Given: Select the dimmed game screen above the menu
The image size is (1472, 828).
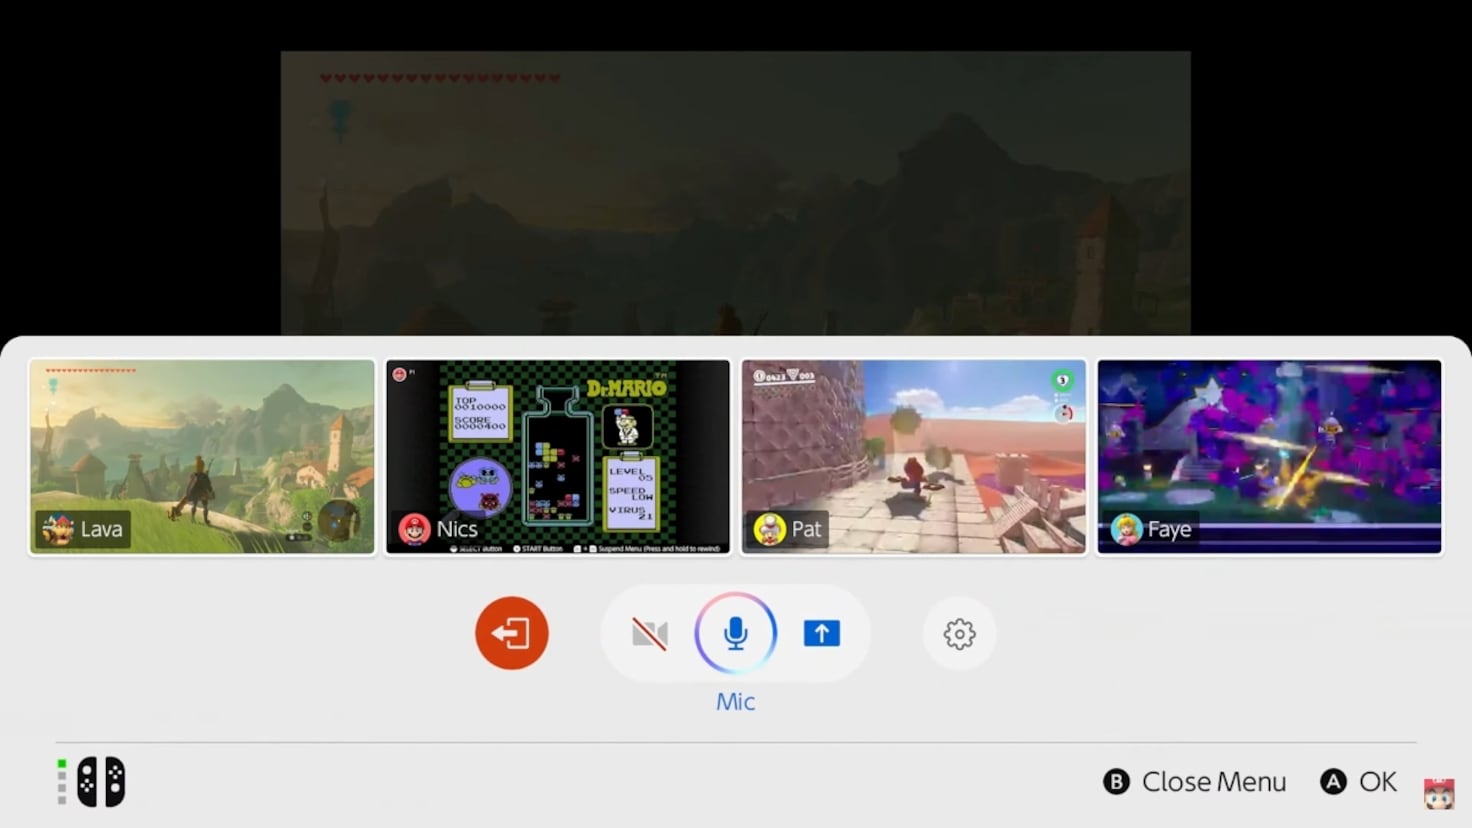Looking at the screenshot, I should (x=735, y=190).
